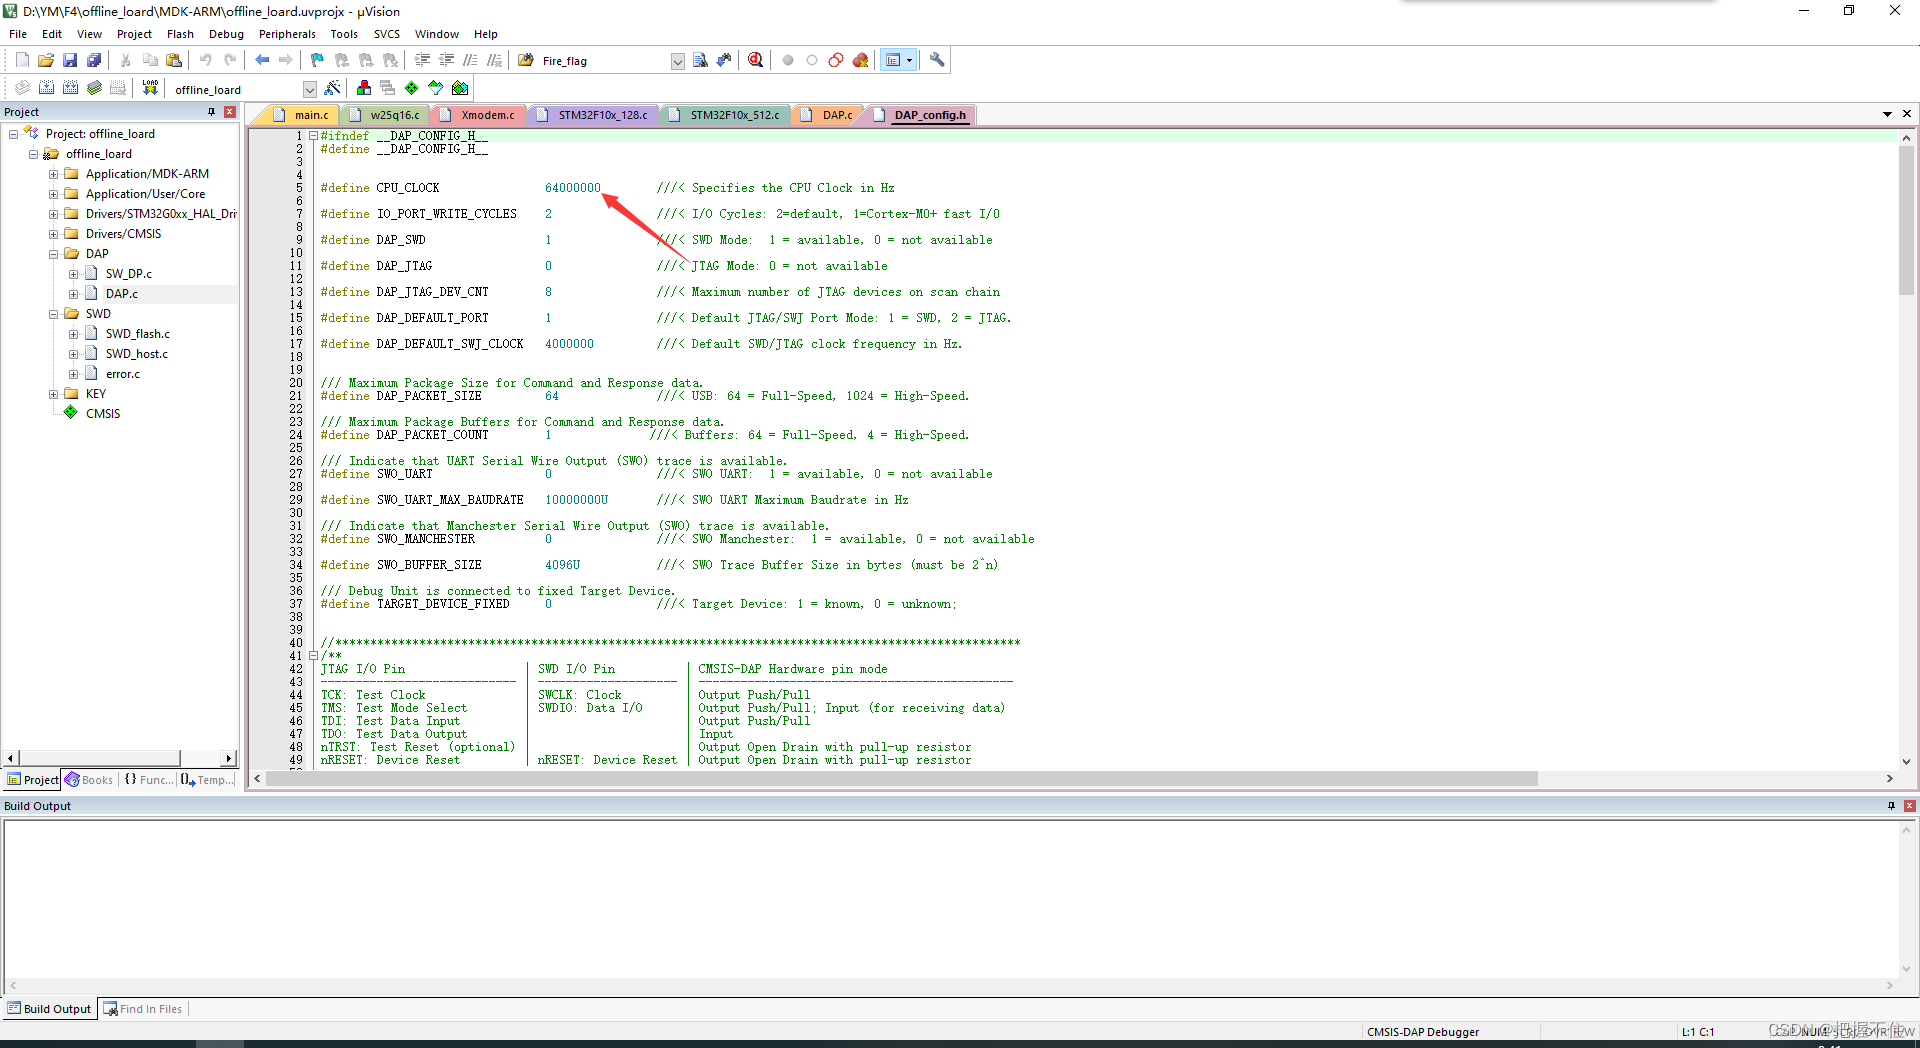Open the offline_loard target dropdown

(x=309, y=89)
